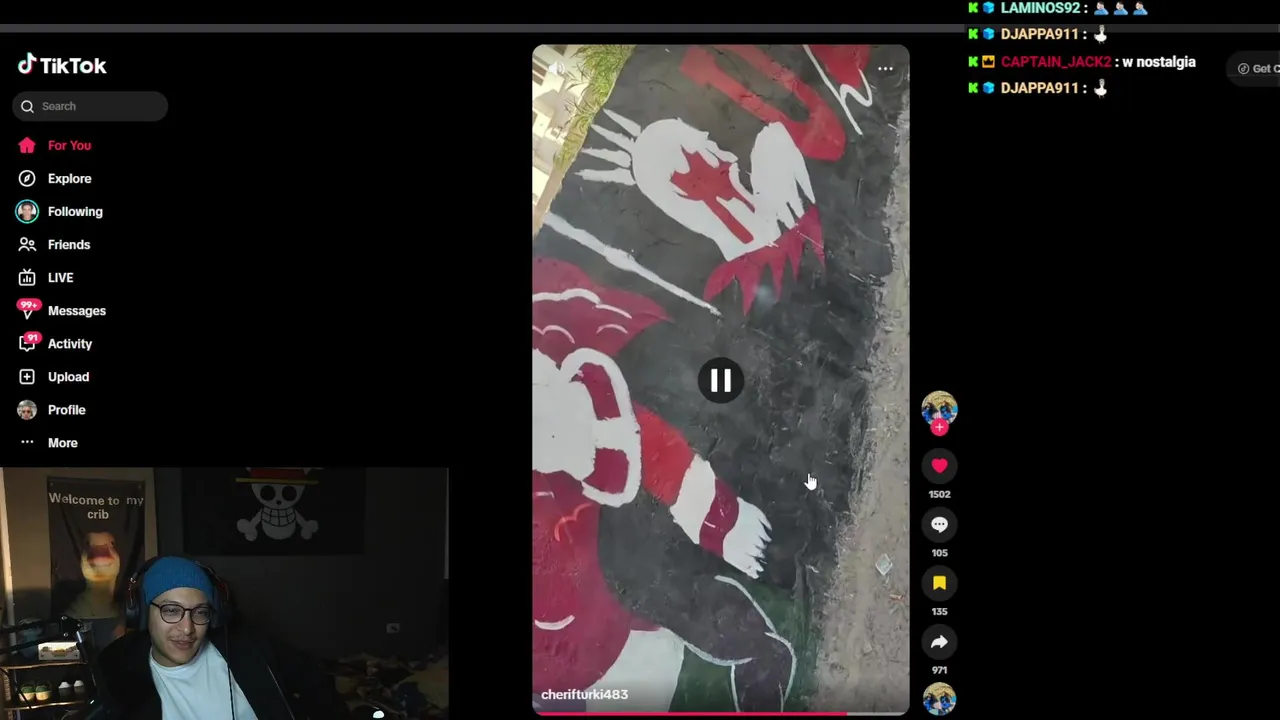Open the Explore page
Viewport: 1280px width, 720px height.
(69, 178)
